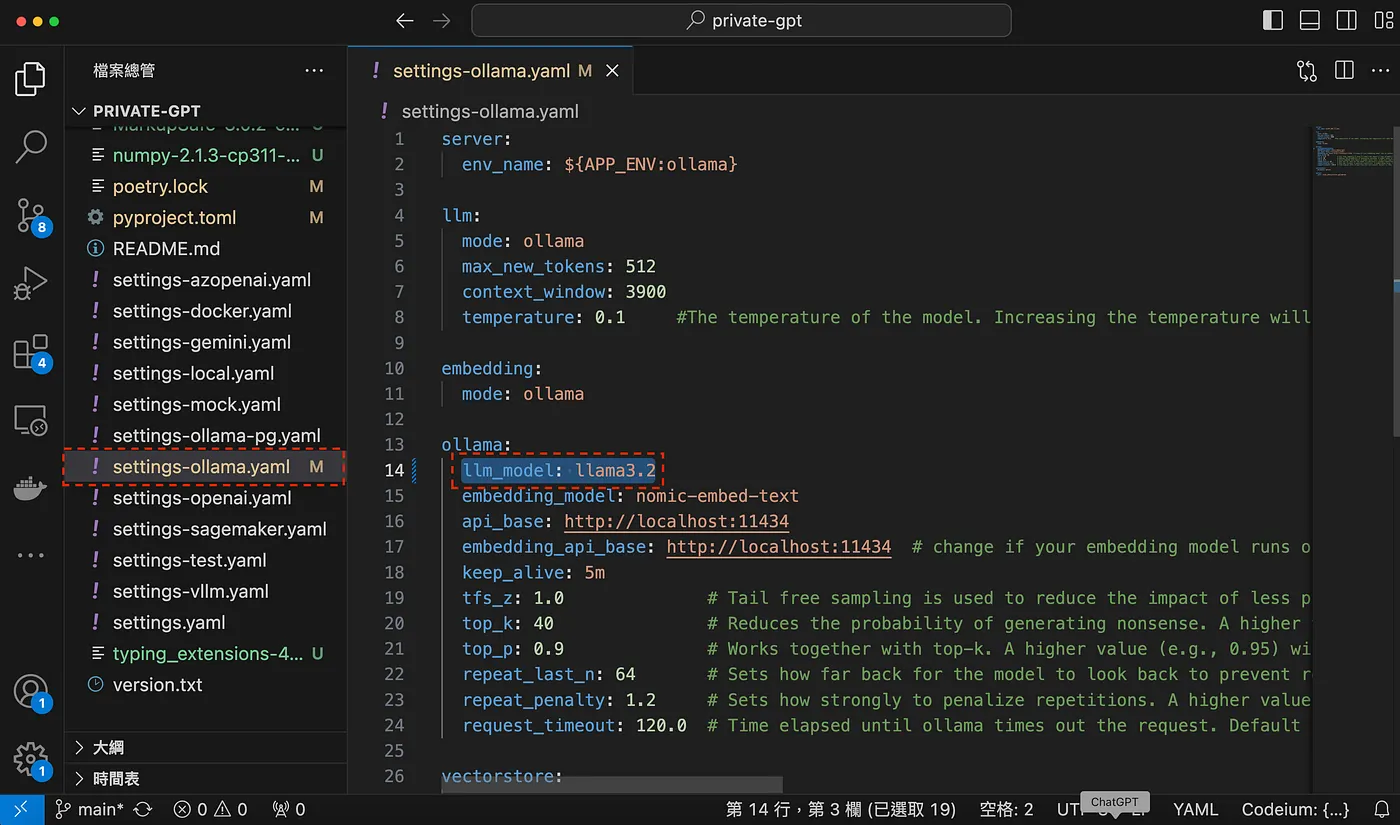Show additional activity bar views (ellipsis)
The image size is (1400, 825).
pyautogui.click(x=31, y=555)
